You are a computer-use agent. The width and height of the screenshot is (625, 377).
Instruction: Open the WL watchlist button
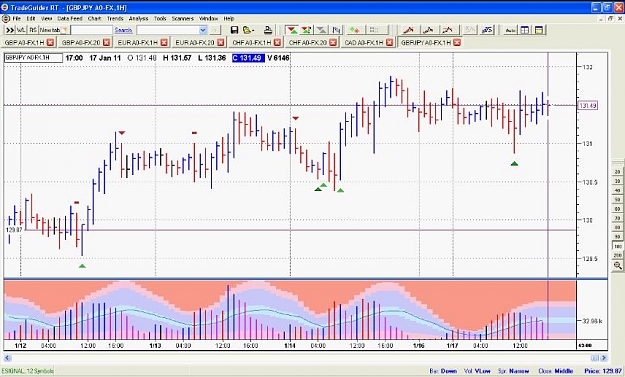[21, 30]
